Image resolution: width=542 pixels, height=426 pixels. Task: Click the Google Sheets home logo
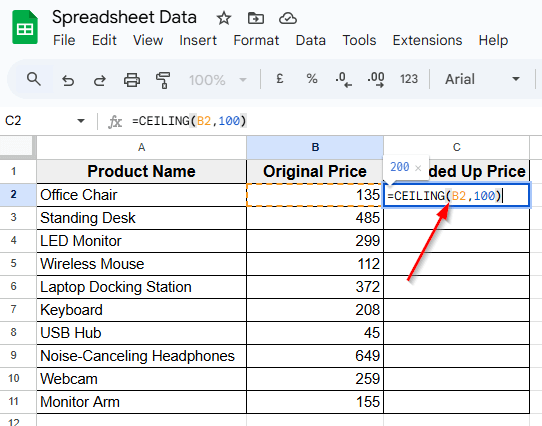click(x=25, y=27)
